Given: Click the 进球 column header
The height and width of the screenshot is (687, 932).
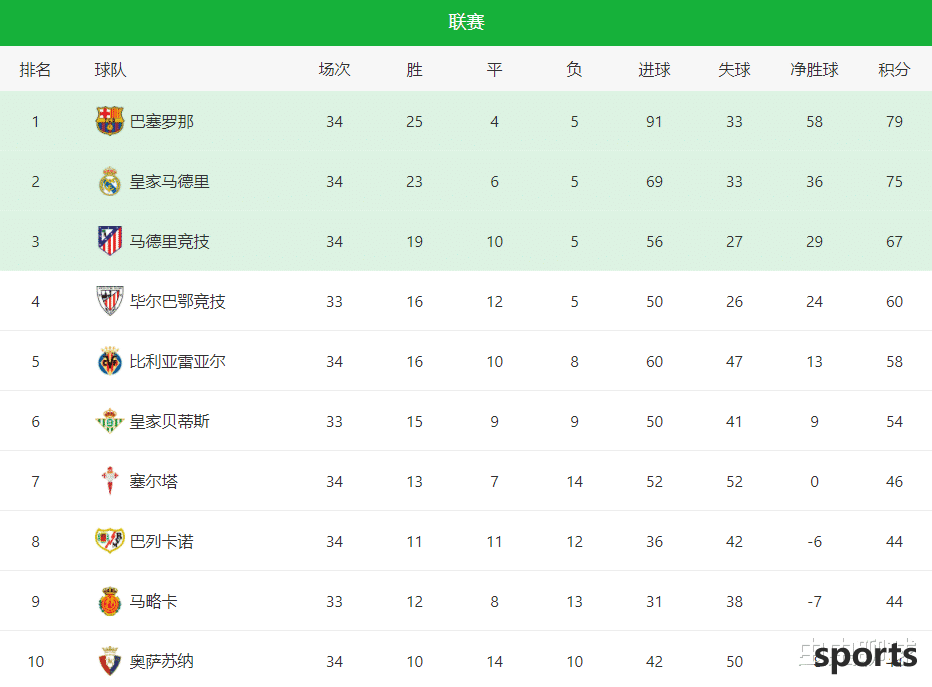Looking at the screenshot, I should [654, 70].
